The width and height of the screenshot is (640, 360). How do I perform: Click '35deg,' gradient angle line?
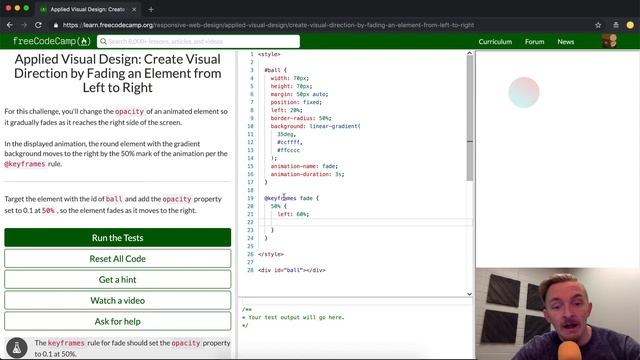(x=287, y=134)
